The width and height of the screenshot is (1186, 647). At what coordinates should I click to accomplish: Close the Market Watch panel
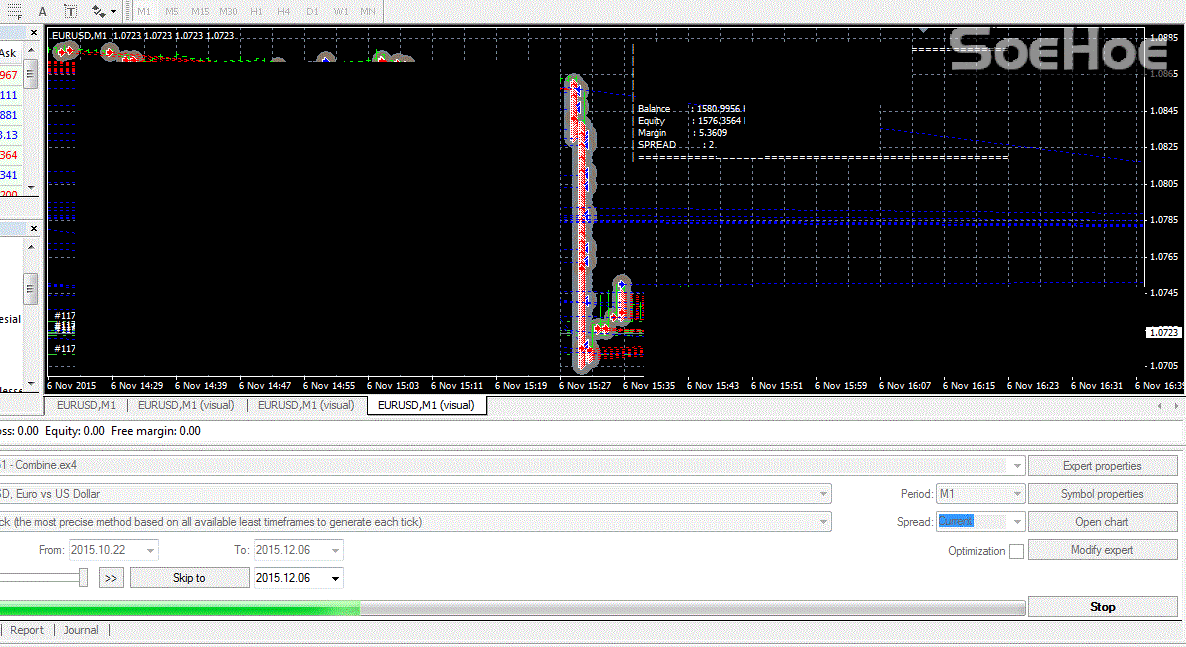tap(33, 33)
